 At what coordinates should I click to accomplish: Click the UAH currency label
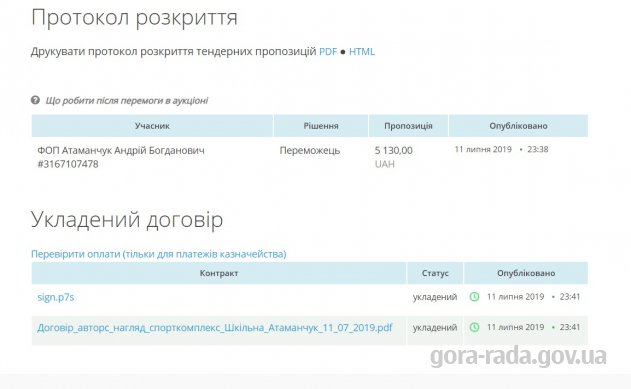pos(384,164)
